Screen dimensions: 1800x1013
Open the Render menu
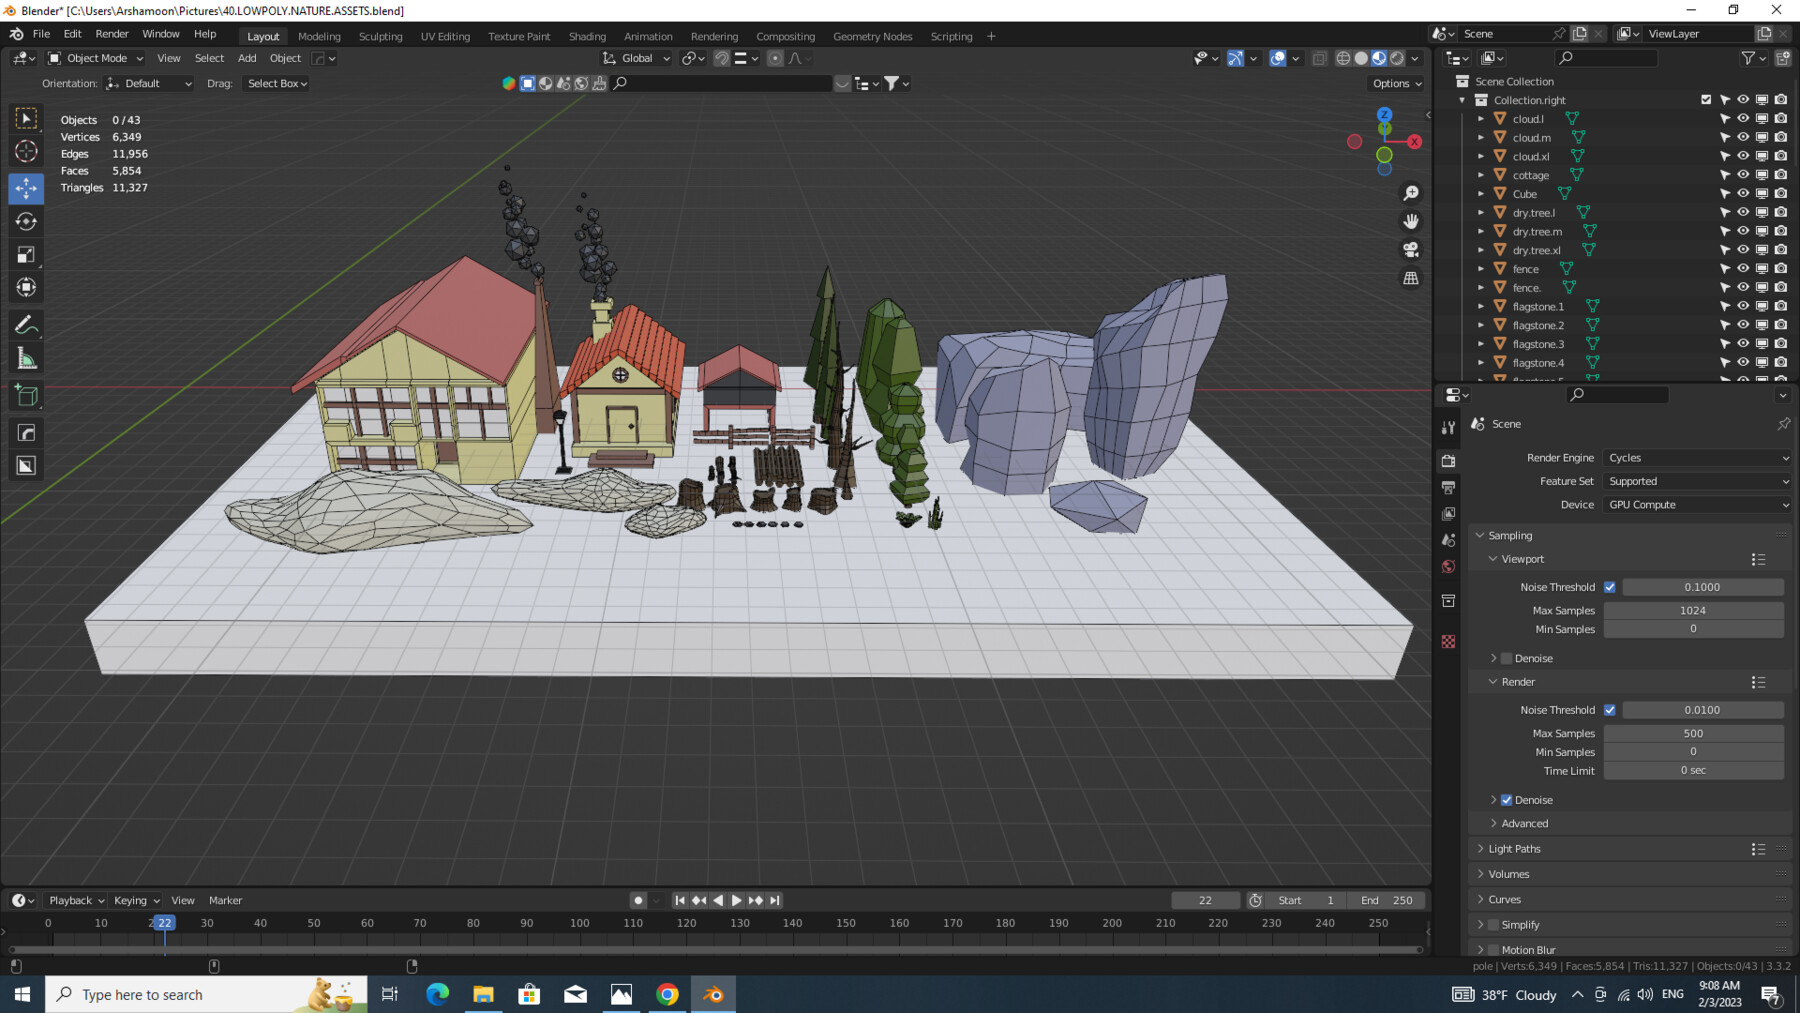click(x=112, y=33)
